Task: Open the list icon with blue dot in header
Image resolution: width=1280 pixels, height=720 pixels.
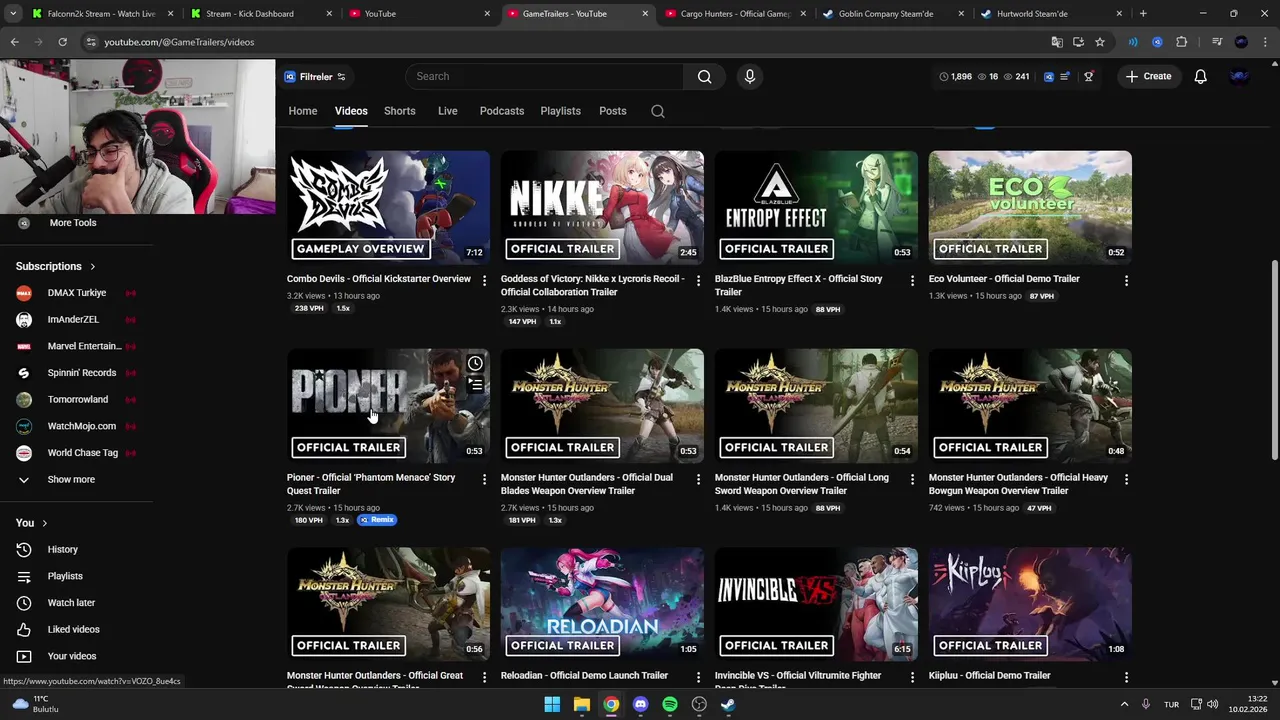Action: (x=1066, y=76)
